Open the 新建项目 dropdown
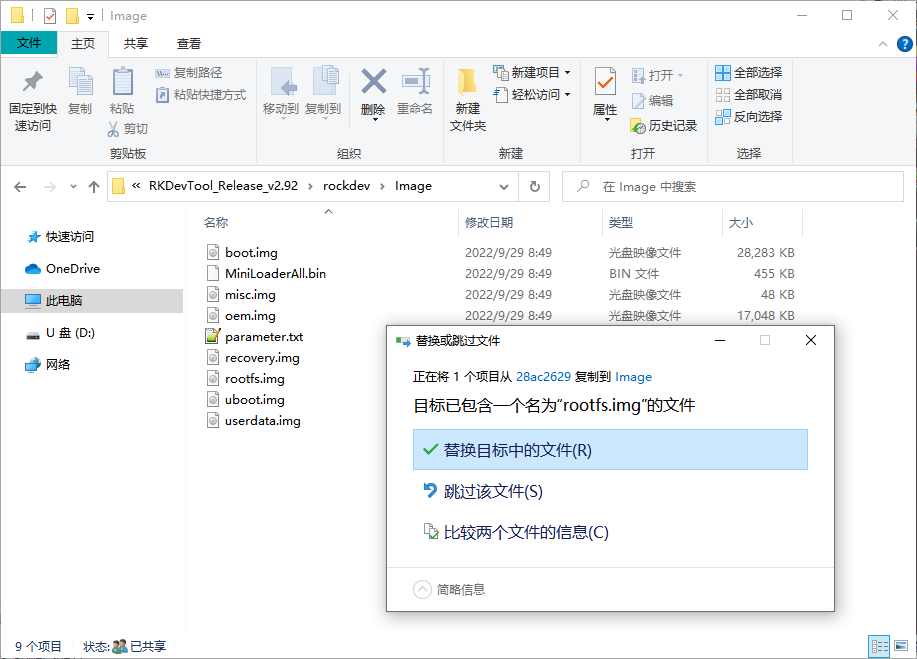The width and height of the screenshot is (917, 659). [567, 73]
